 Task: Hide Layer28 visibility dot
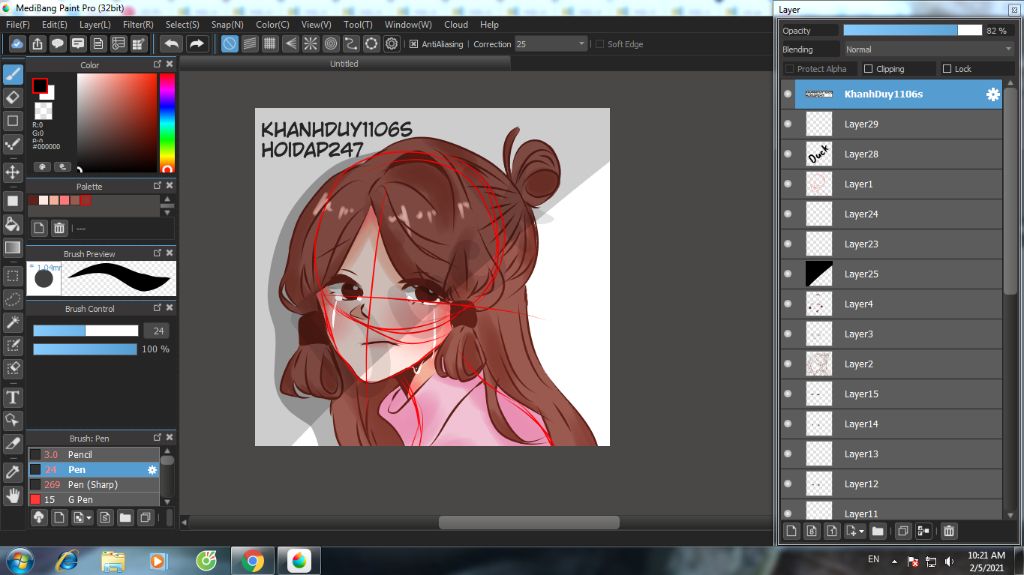[x=788, y=154]
